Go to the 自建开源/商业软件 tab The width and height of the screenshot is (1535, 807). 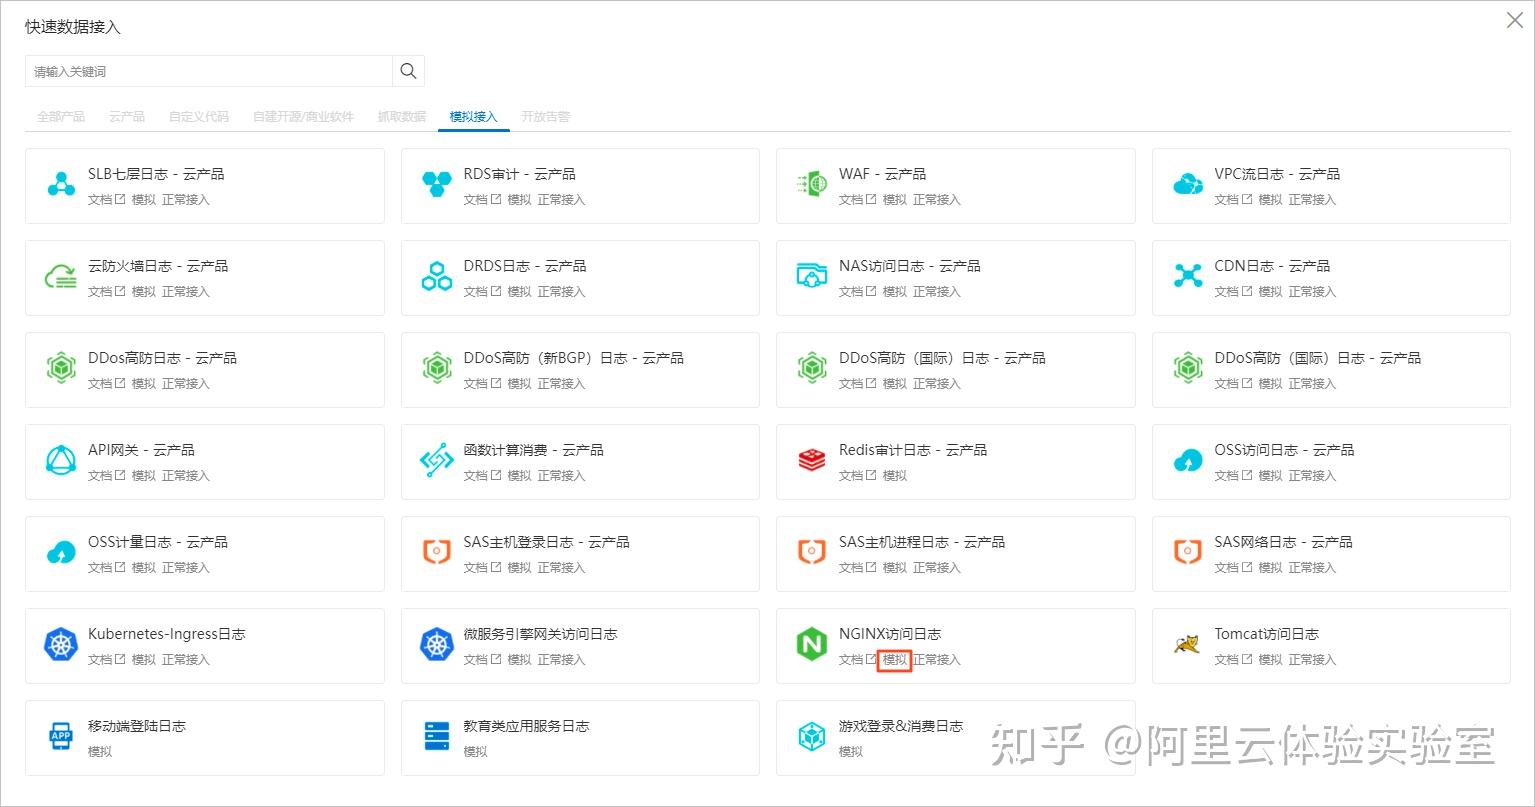pyautogui.click(x=304, y=117)
